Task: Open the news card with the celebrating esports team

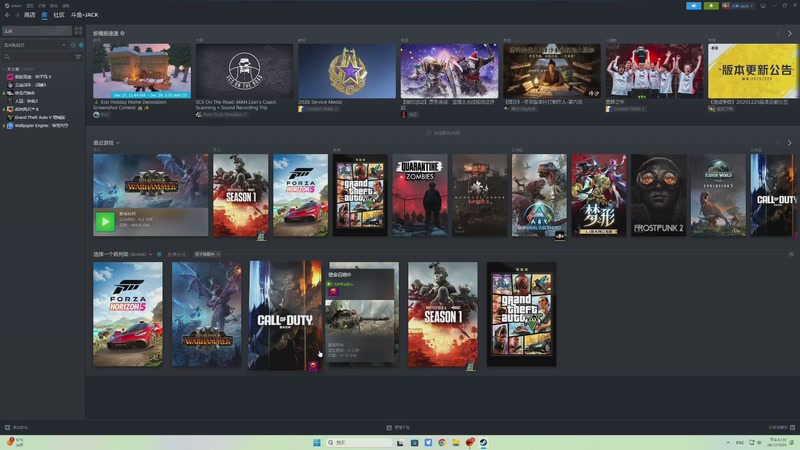Action: coord(655,70)
